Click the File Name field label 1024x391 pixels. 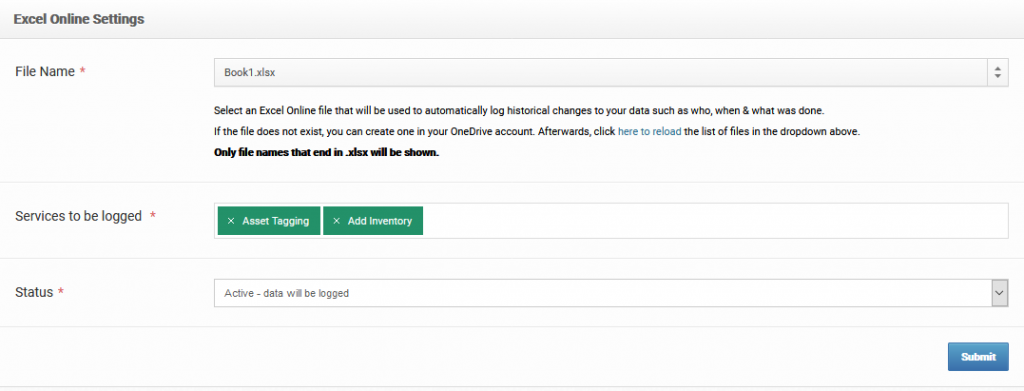coord(45,72)
